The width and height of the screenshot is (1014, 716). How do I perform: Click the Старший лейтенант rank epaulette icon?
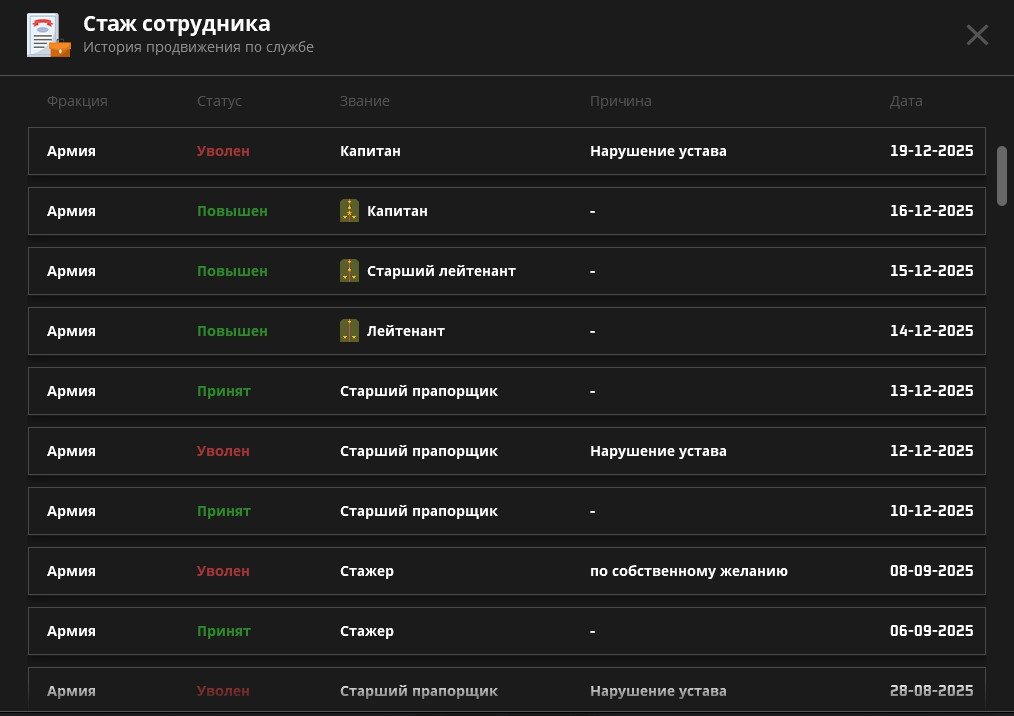click(349, 270)
